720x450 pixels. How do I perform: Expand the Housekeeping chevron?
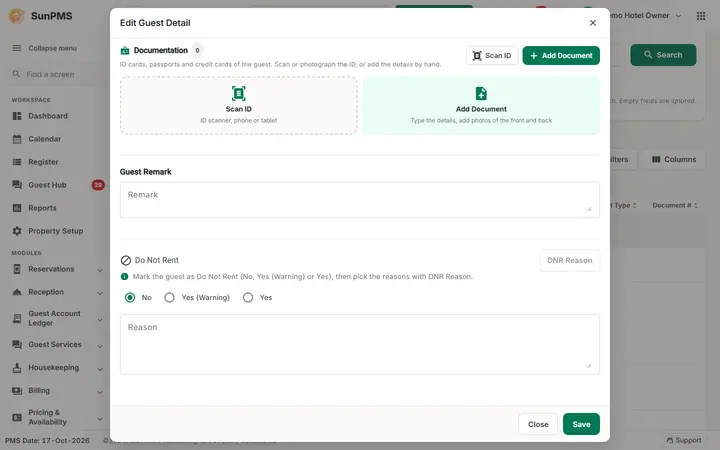(x=100, y=369)
